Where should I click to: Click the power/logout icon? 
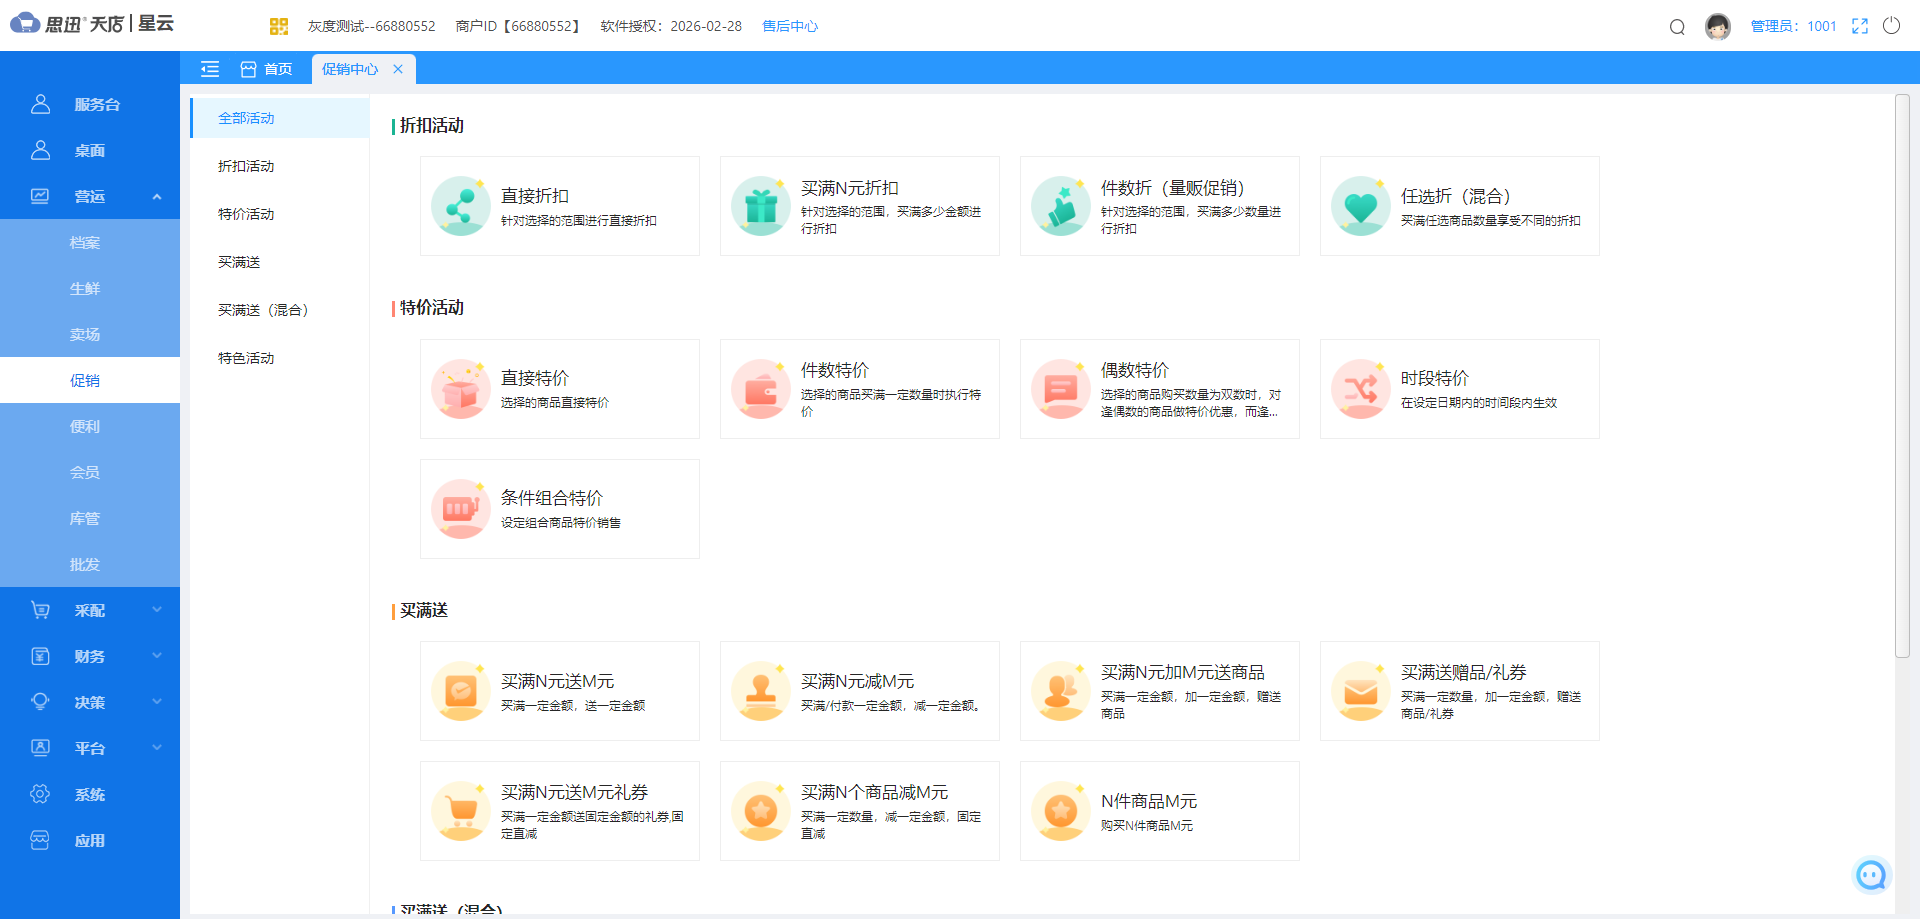[x=1891, y=26]
